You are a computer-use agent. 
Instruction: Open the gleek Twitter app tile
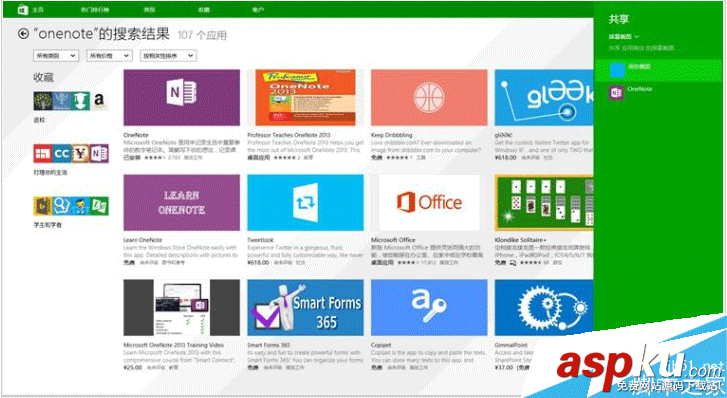pyautogui.click(x=544, y=97)
